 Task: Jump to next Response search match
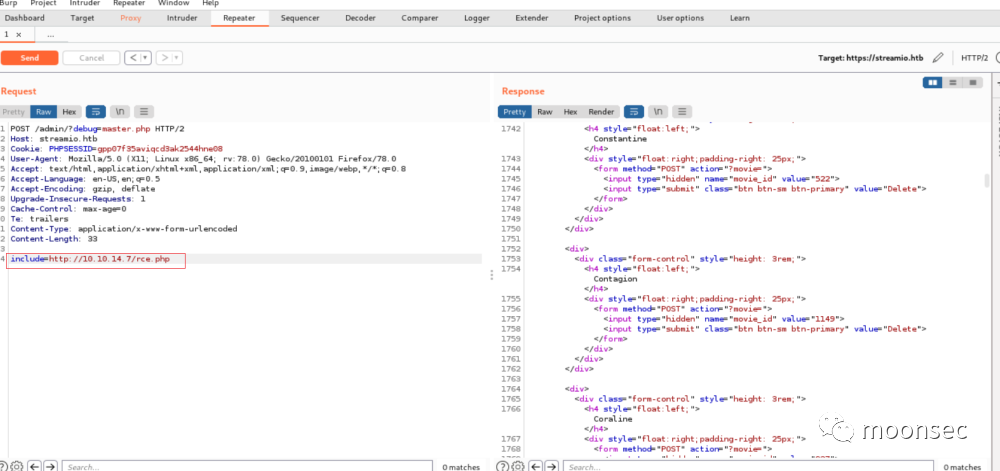pyautogui.click(x=551, y=467)
